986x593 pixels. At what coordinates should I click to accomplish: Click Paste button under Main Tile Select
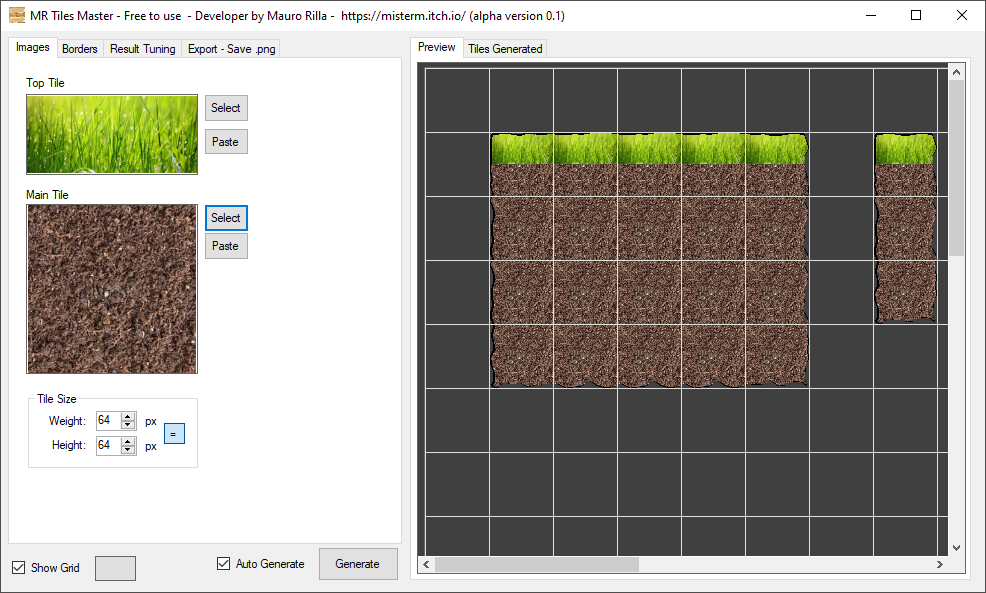click(226, 245)
